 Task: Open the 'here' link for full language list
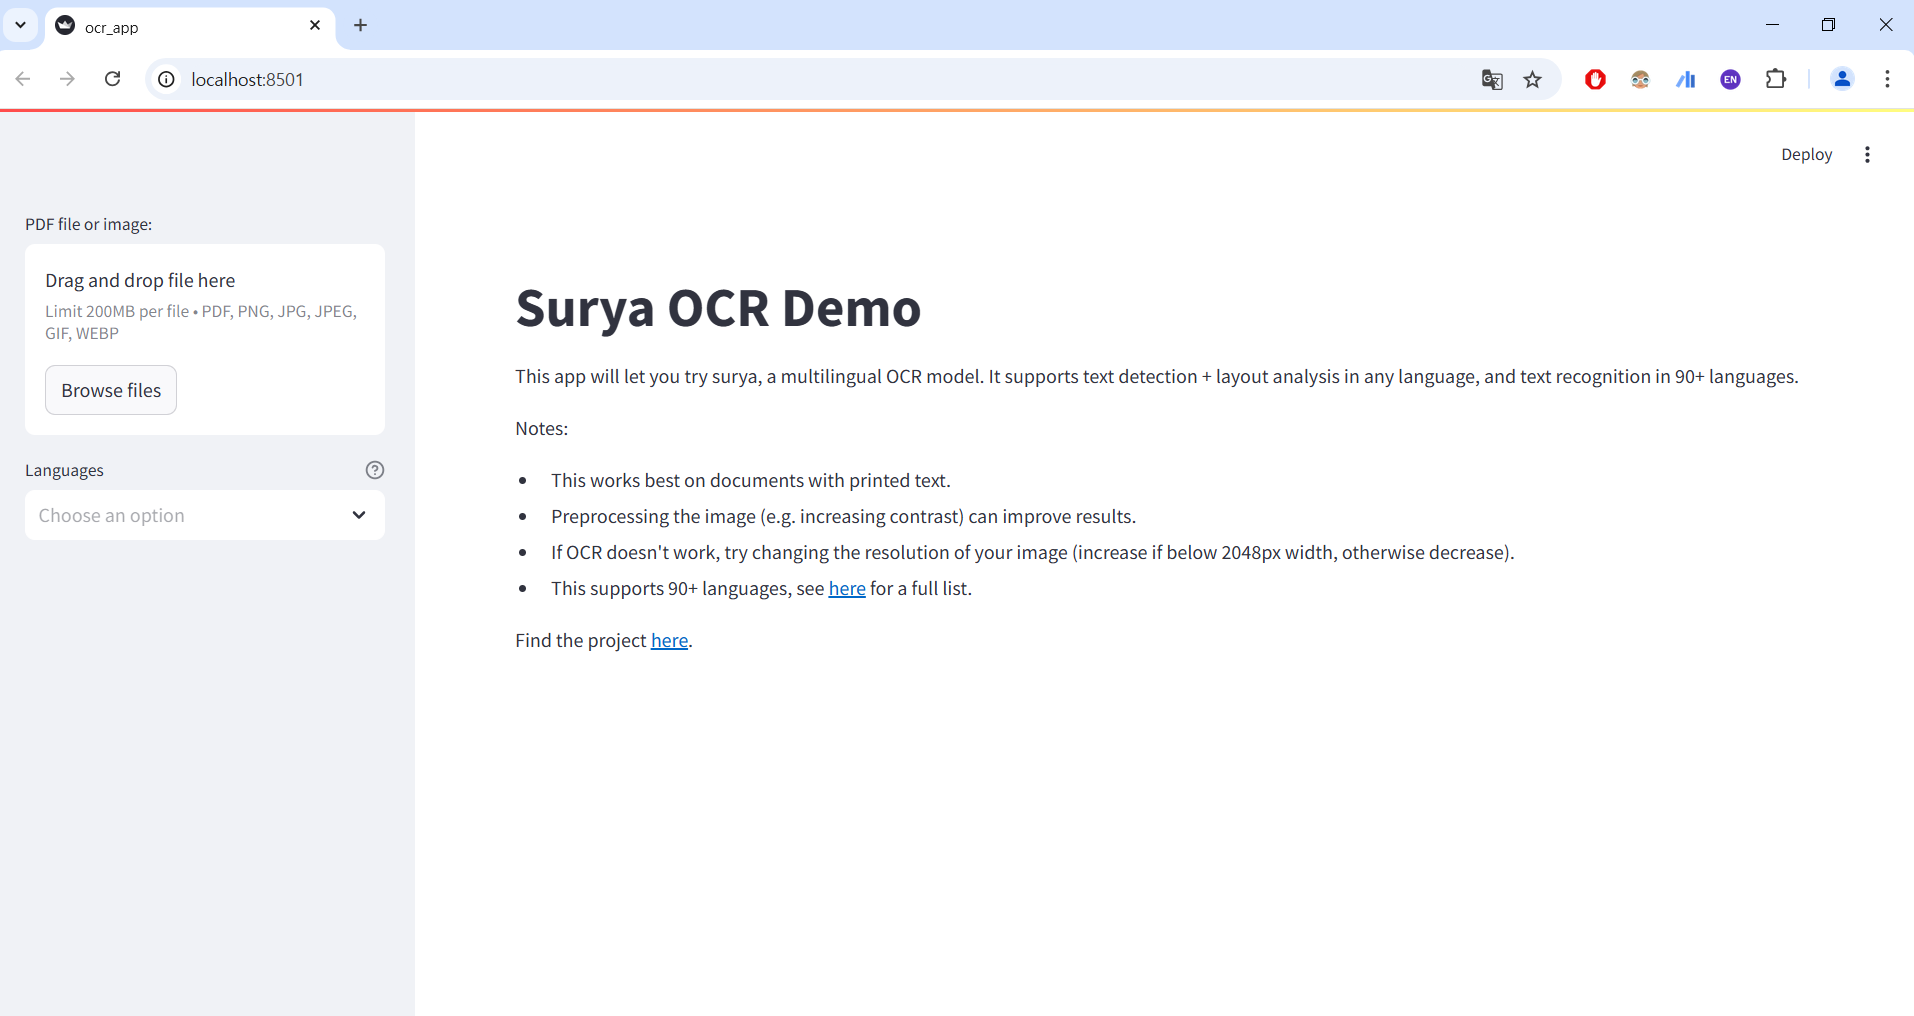coord(847,588)
